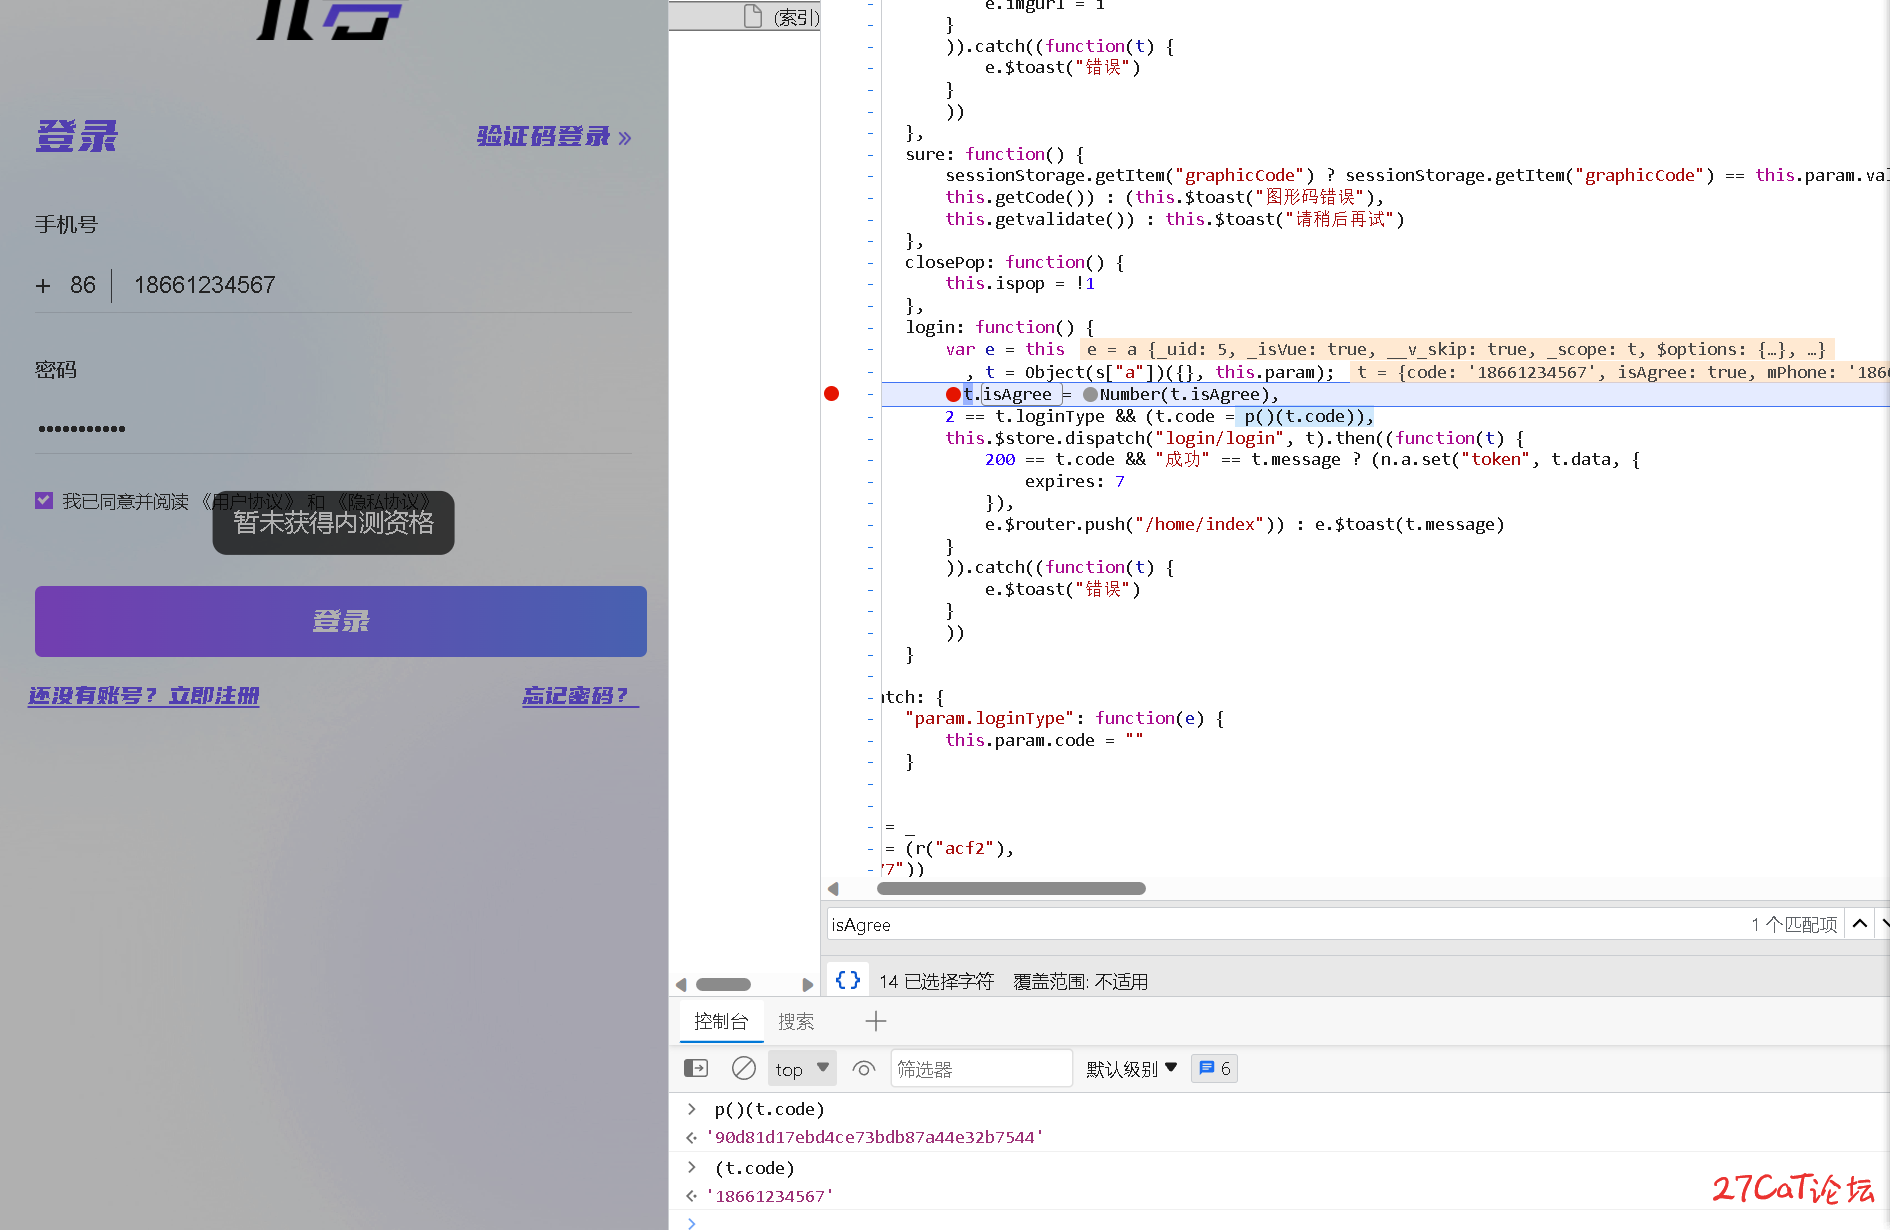Click the '90d81d17ebd4ce73bdb87a44e32b7544' hash output
Image resolution: width=1890 pixels, height=1230 pixels.
tap(875, 1137)
